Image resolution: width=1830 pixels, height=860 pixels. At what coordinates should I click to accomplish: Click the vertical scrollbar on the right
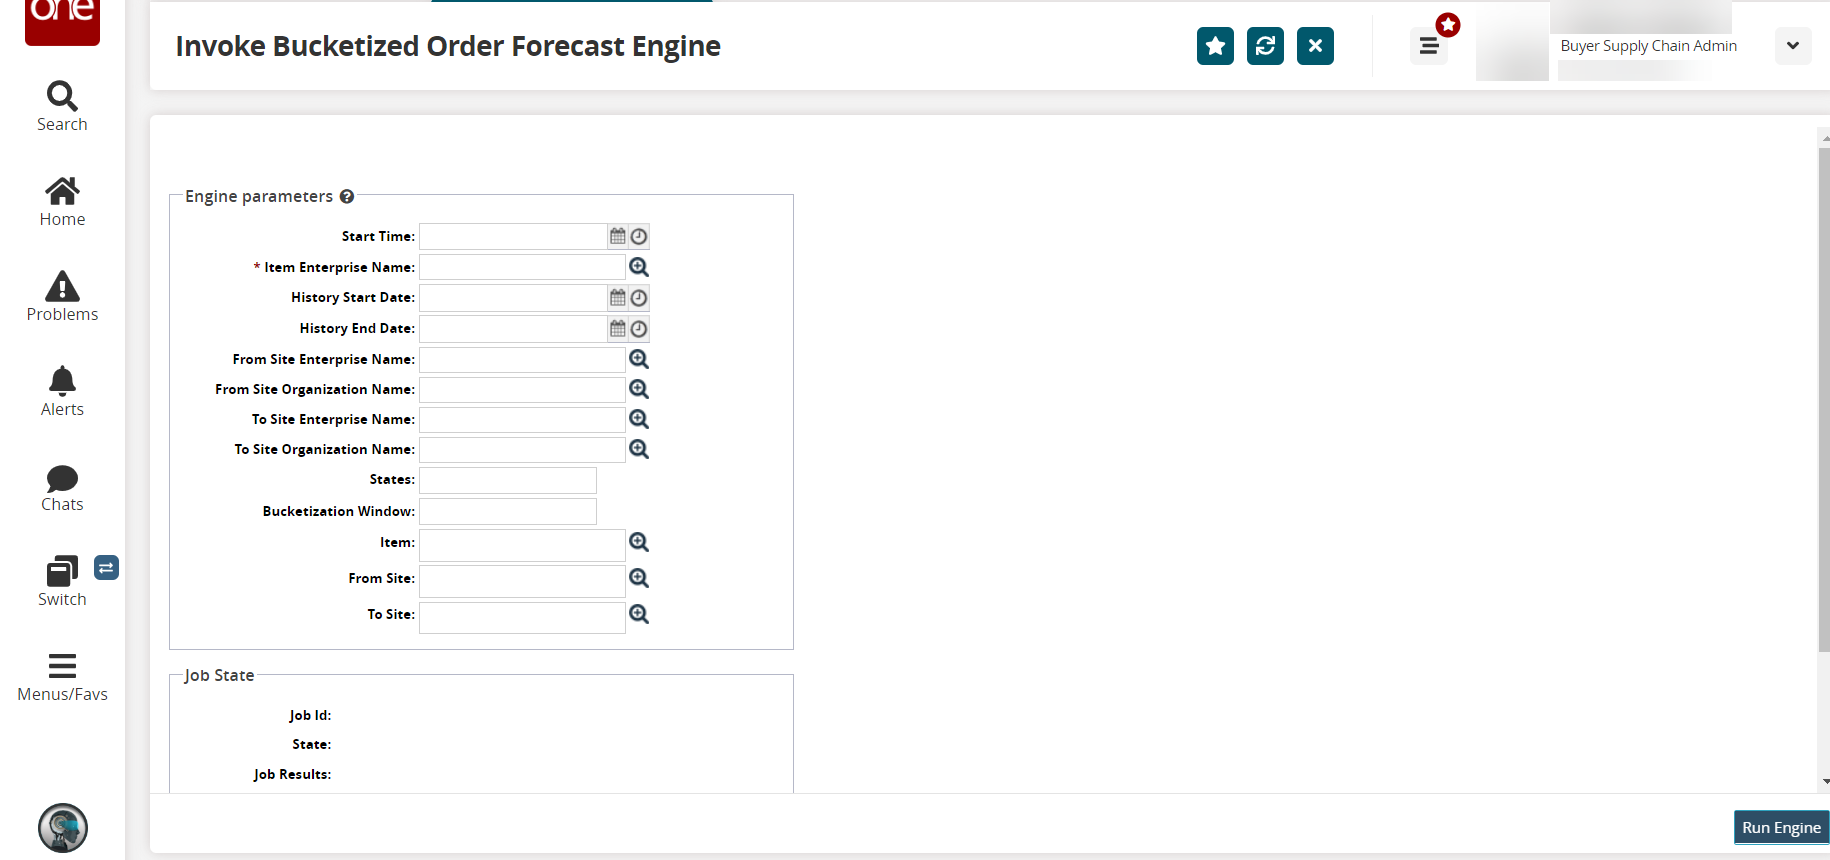[x=1823, y=400]
